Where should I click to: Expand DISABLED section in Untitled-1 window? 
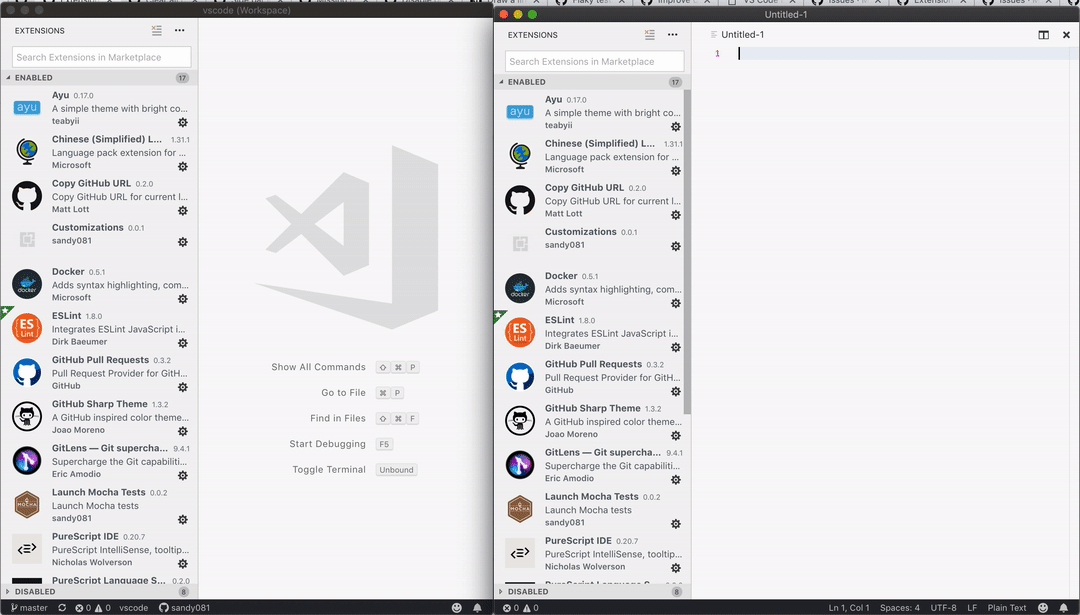point(592,592)
